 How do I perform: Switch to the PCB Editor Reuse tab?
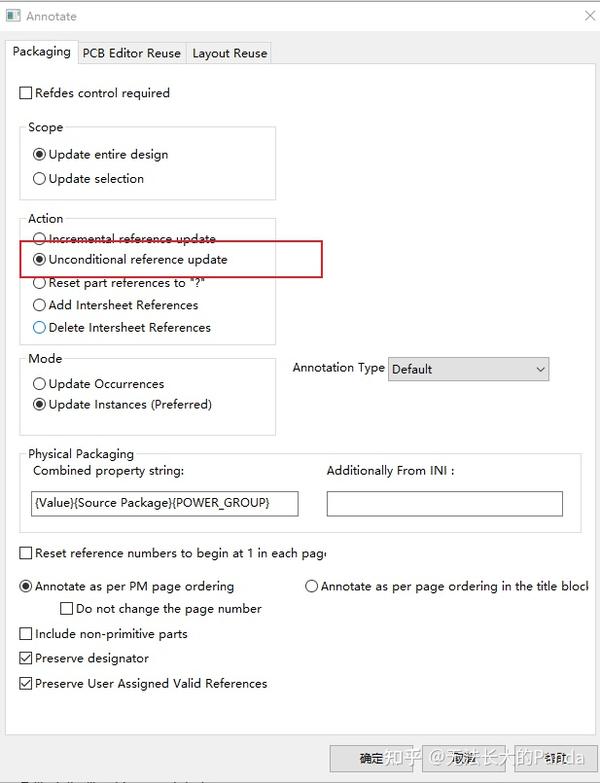(x=131, y=53)
